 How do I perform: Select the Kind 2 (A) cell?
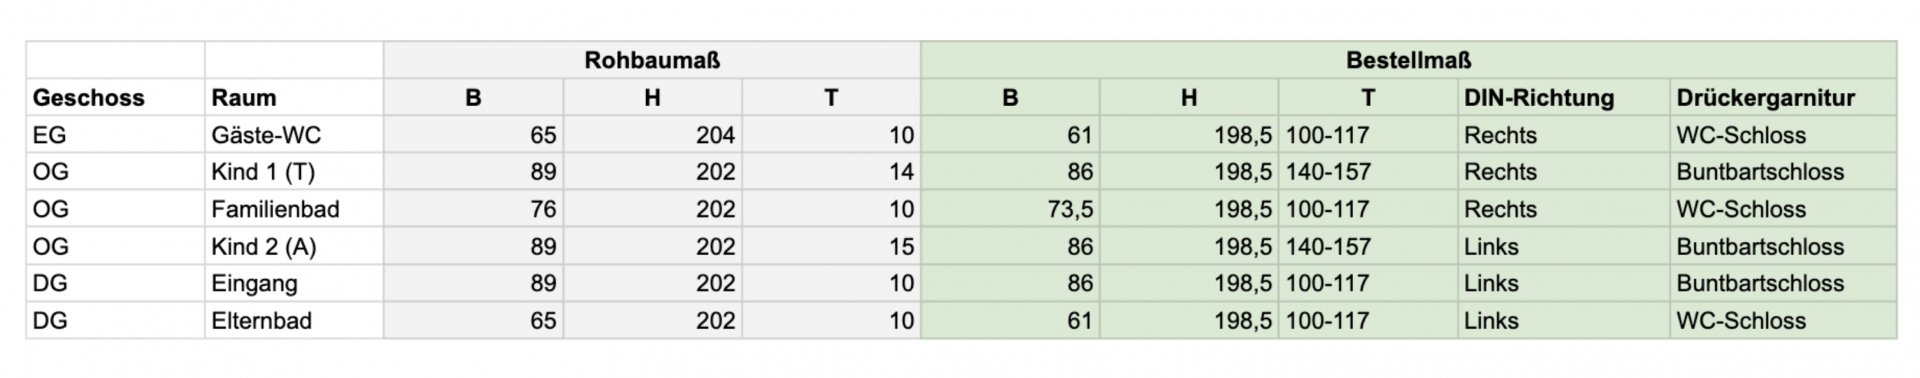pyautogui.click(x=294, y=246)
